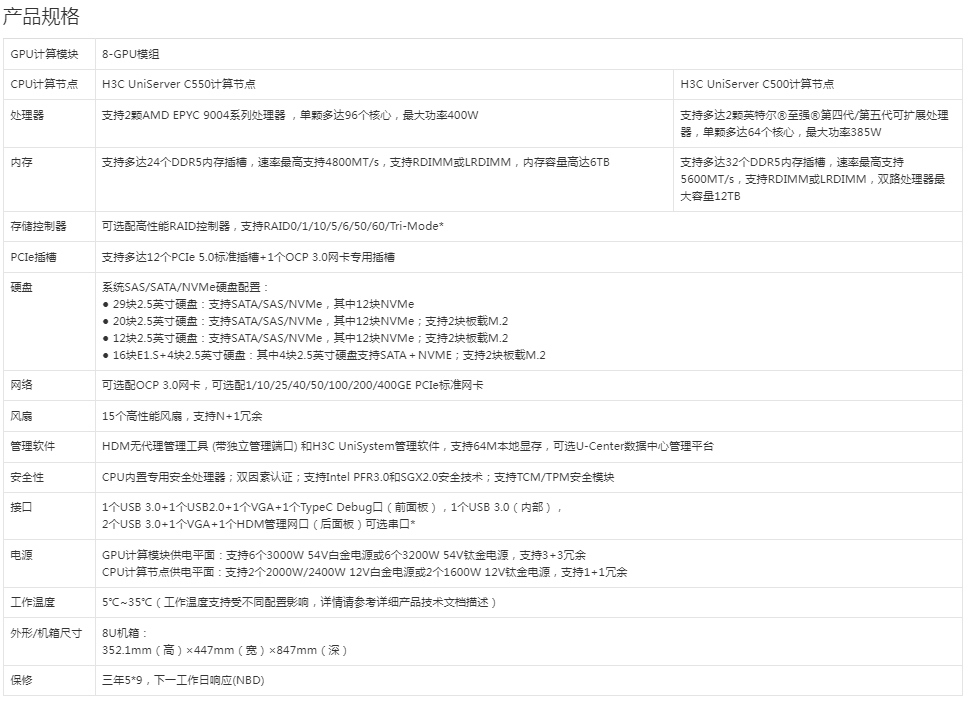This screenshot has height=706, width=970.
Task: Click the 12块2.5英寸硬盘 bullet line
Action: (x=305, y=338)
